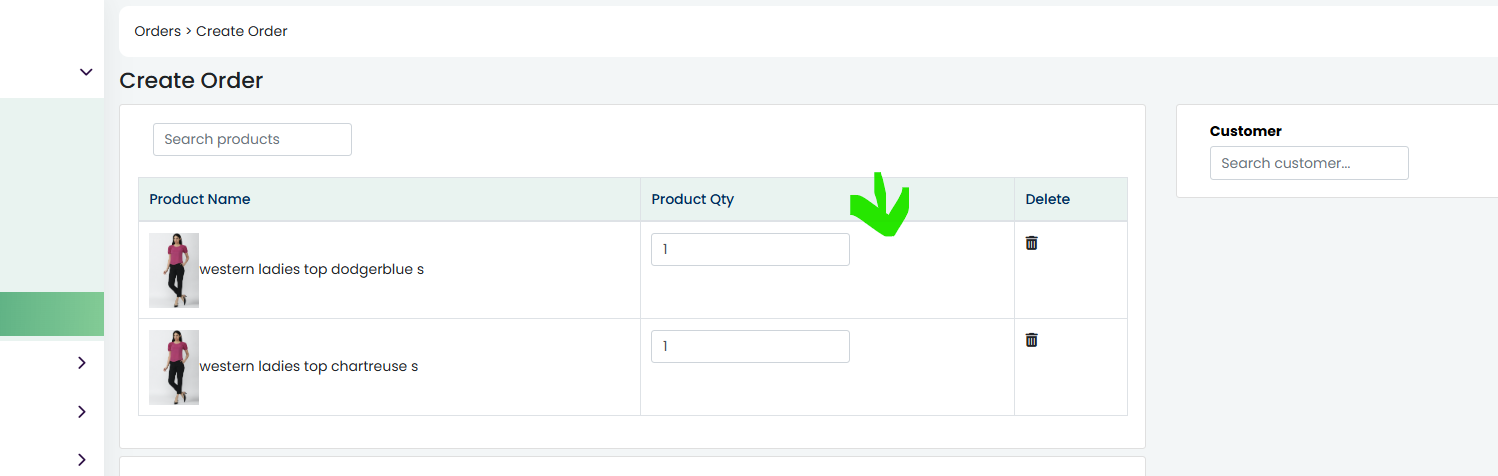Collapse the sidebar section with down chevron
The image size is (1498, 476).
point(86,72)
